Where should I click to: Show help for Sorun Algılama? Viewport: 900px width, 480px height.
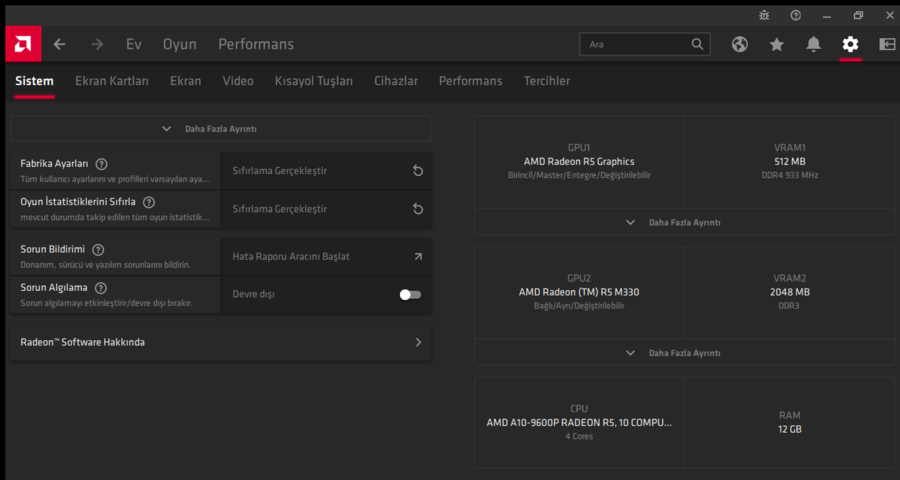click(x=101, y=288)
